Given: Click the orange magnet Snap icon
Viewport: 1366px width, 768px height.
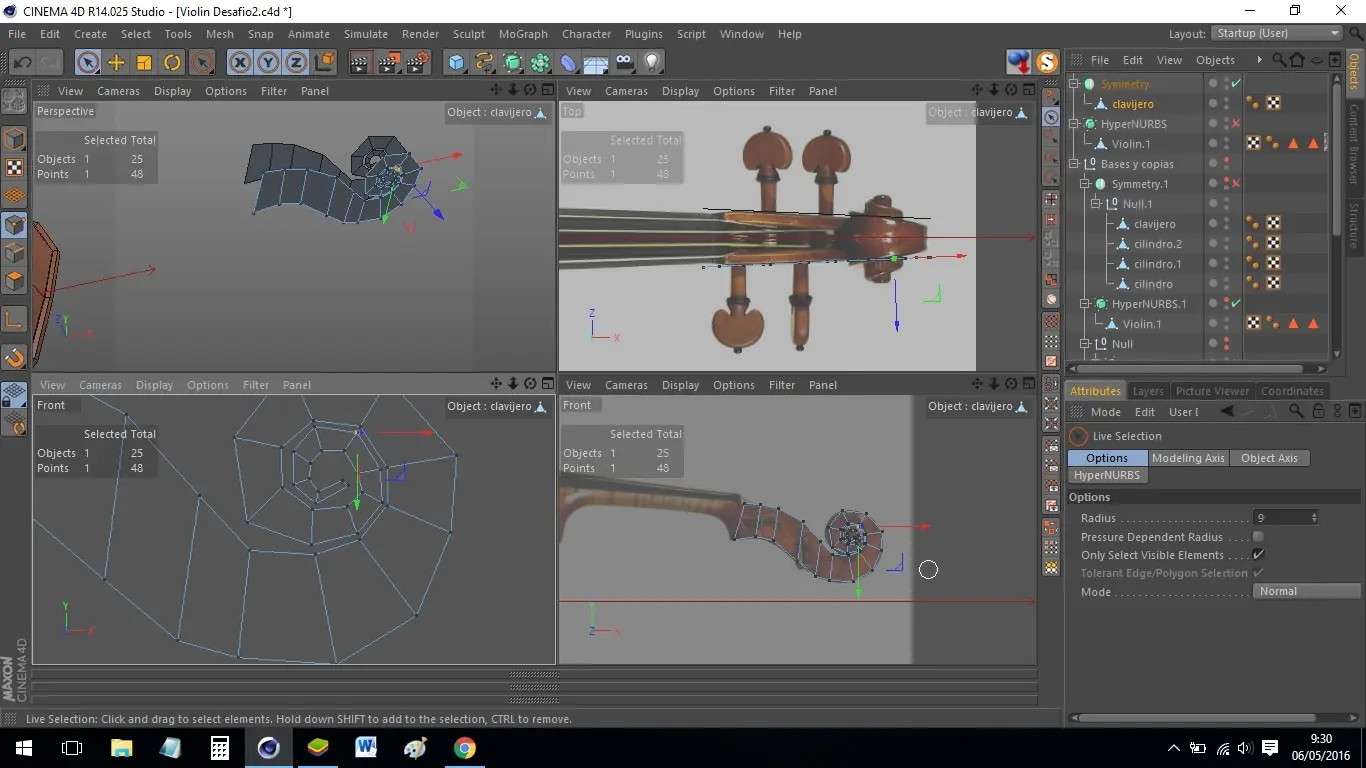Looking at the screenshot, I should [14, 357].
